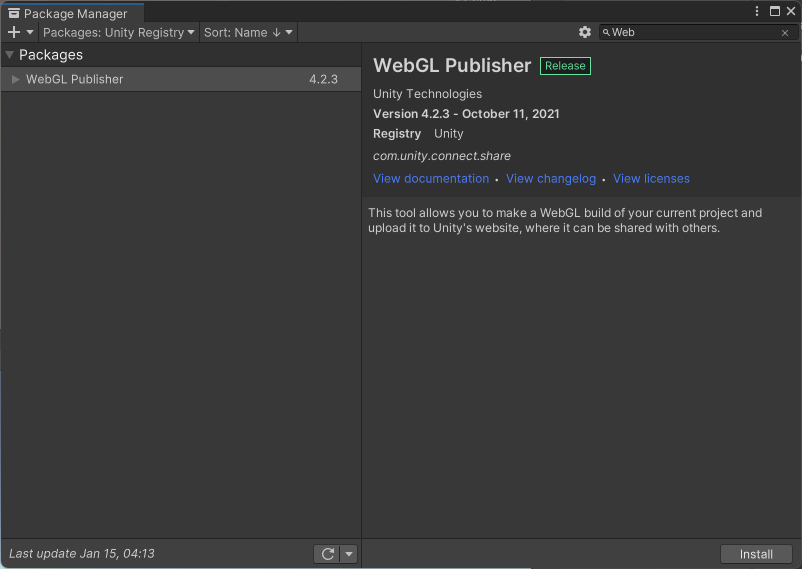Click the Install button
The image size is (802, 569).
(756, 554)
